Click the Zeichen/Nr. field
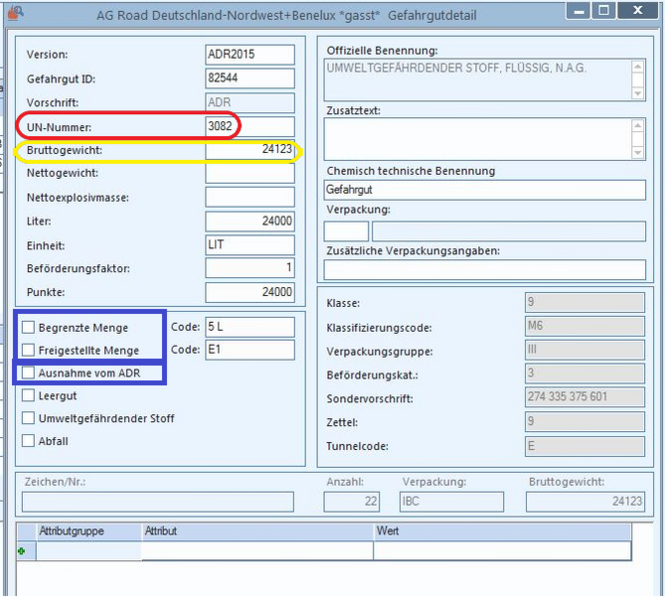 (x=158, y=502)
